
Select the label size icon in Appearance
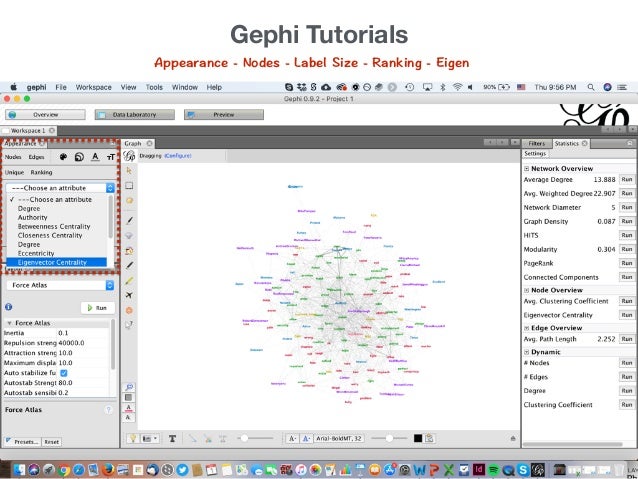(111, 157)
